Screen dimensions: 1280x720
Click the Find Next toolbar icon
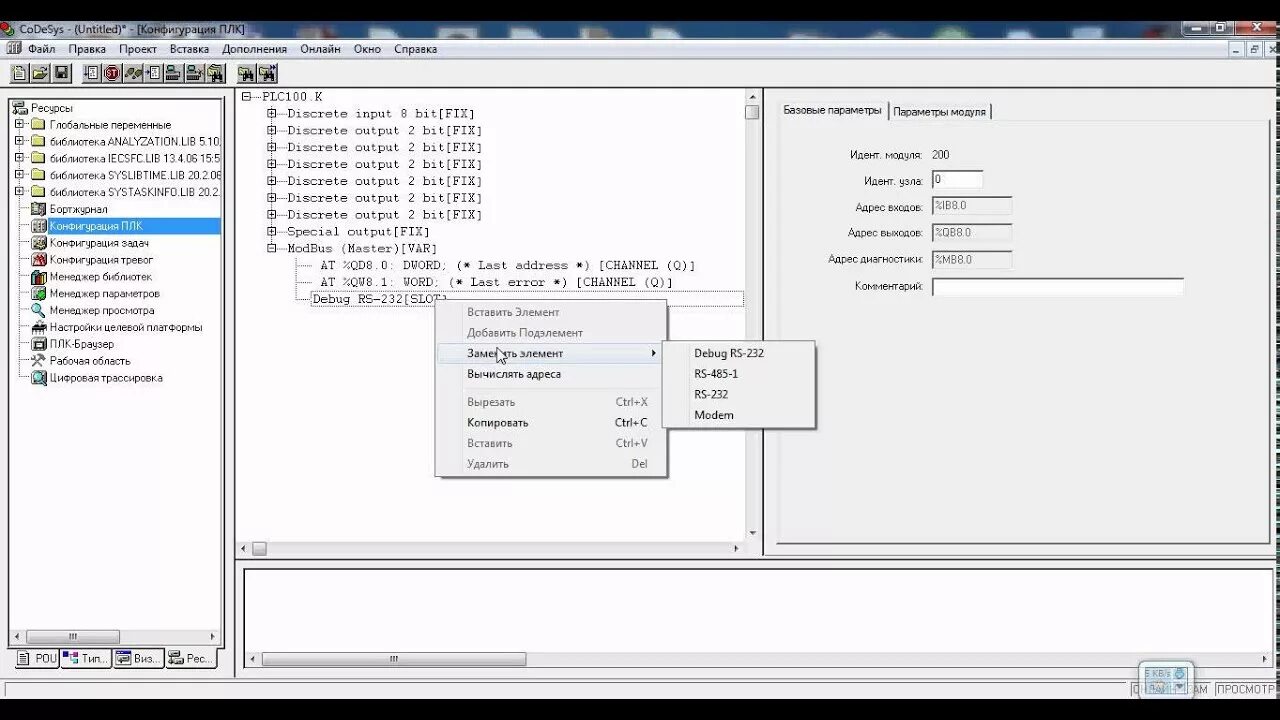267,73
